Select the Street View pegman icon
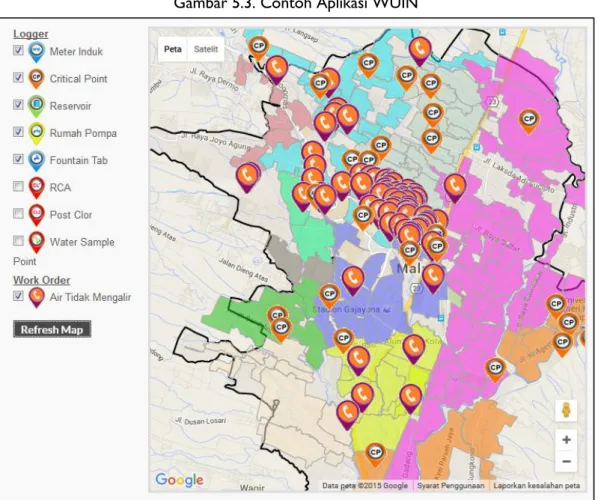Image resolution: width=598 pixels, height=500 pixels. click(566, 411)
